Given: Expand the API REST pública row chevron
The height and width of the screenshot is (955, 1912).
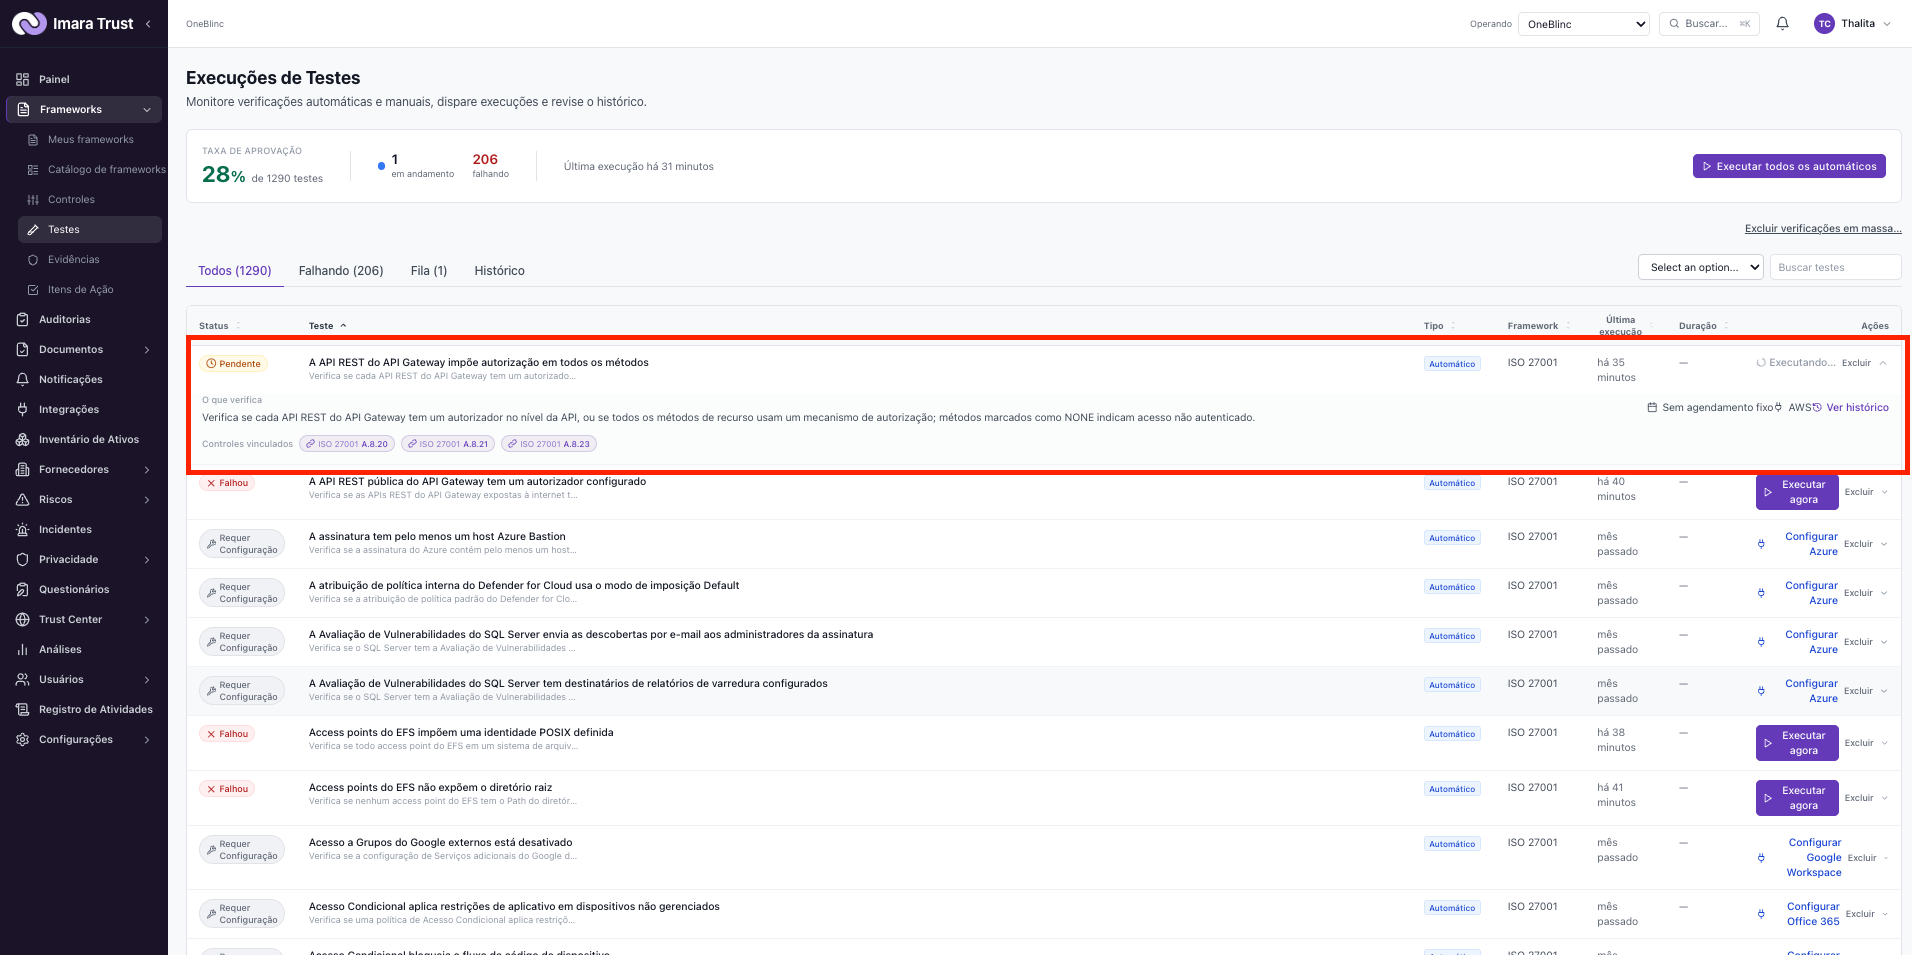Looking at the screenshot, I should point(1884,492).
